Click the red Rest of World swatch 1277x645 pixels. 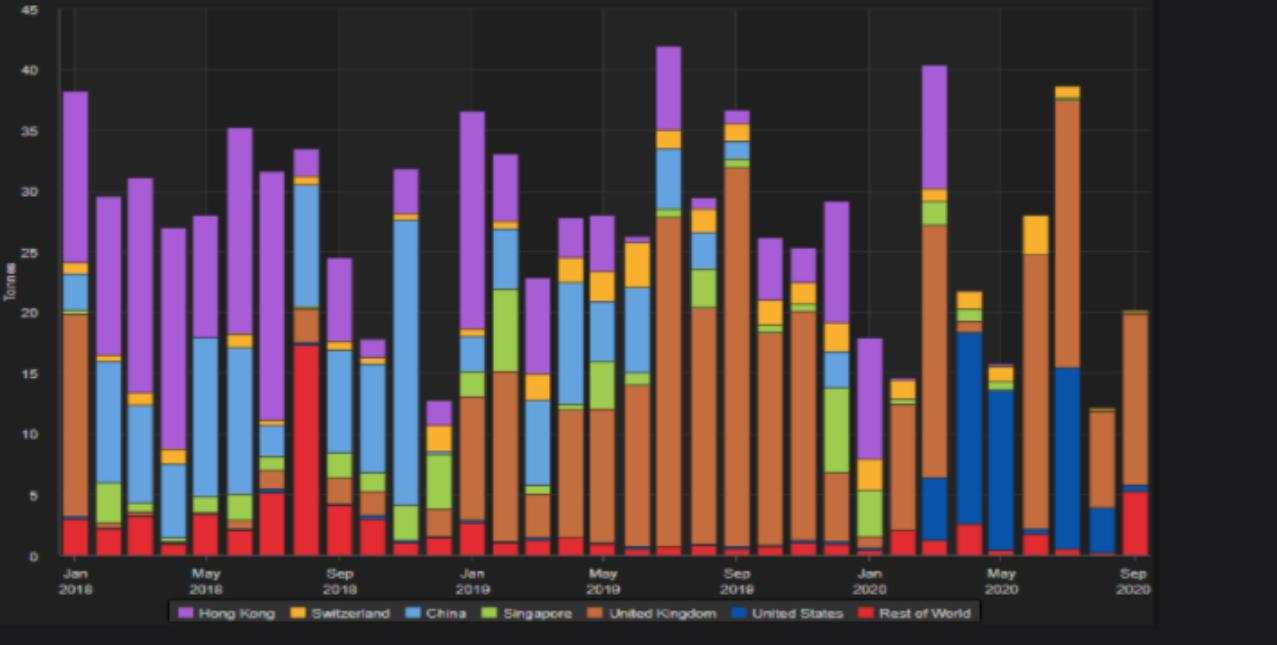(867, 613)
